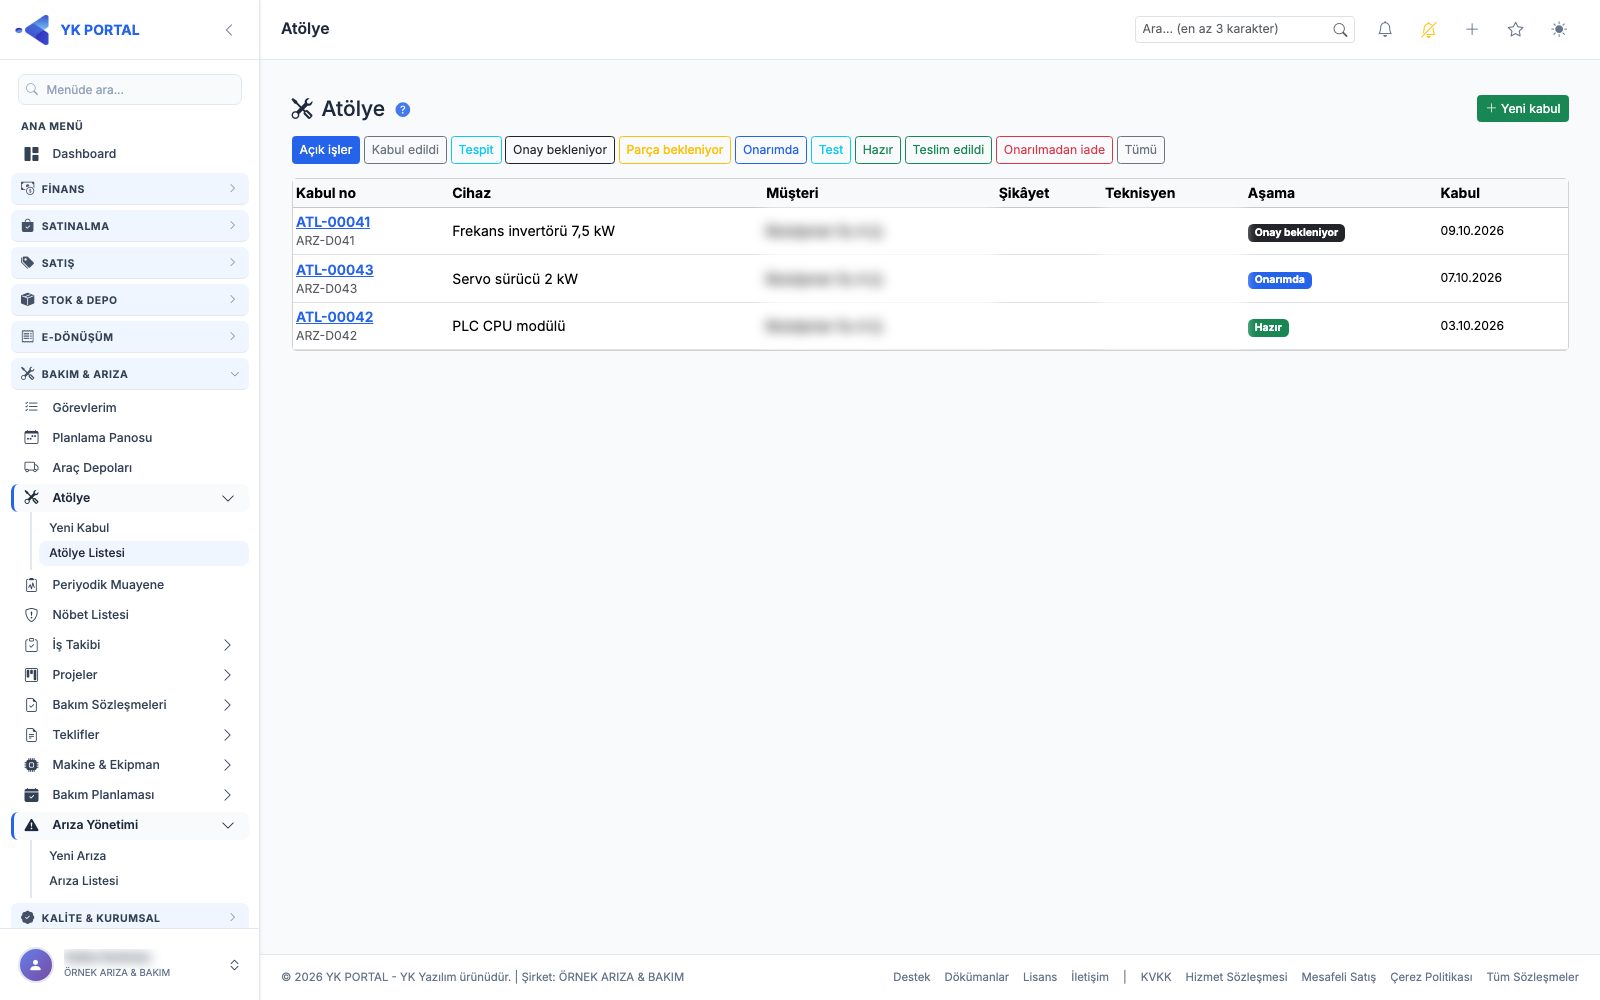Click the plus icon in top bar
Viewport: 1600px width, 1000px height.
pyautogui.click(x=1472, y=30)
